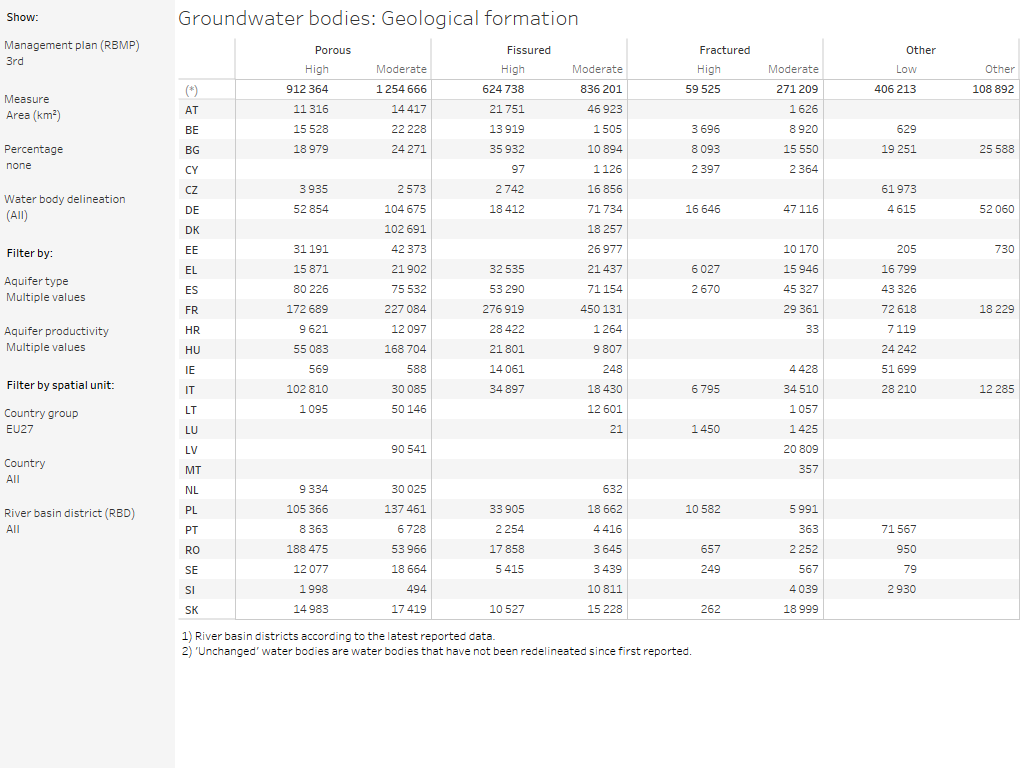Select the BG country row label
This screenshot has height=768, width=1024.
pos(192,150)
